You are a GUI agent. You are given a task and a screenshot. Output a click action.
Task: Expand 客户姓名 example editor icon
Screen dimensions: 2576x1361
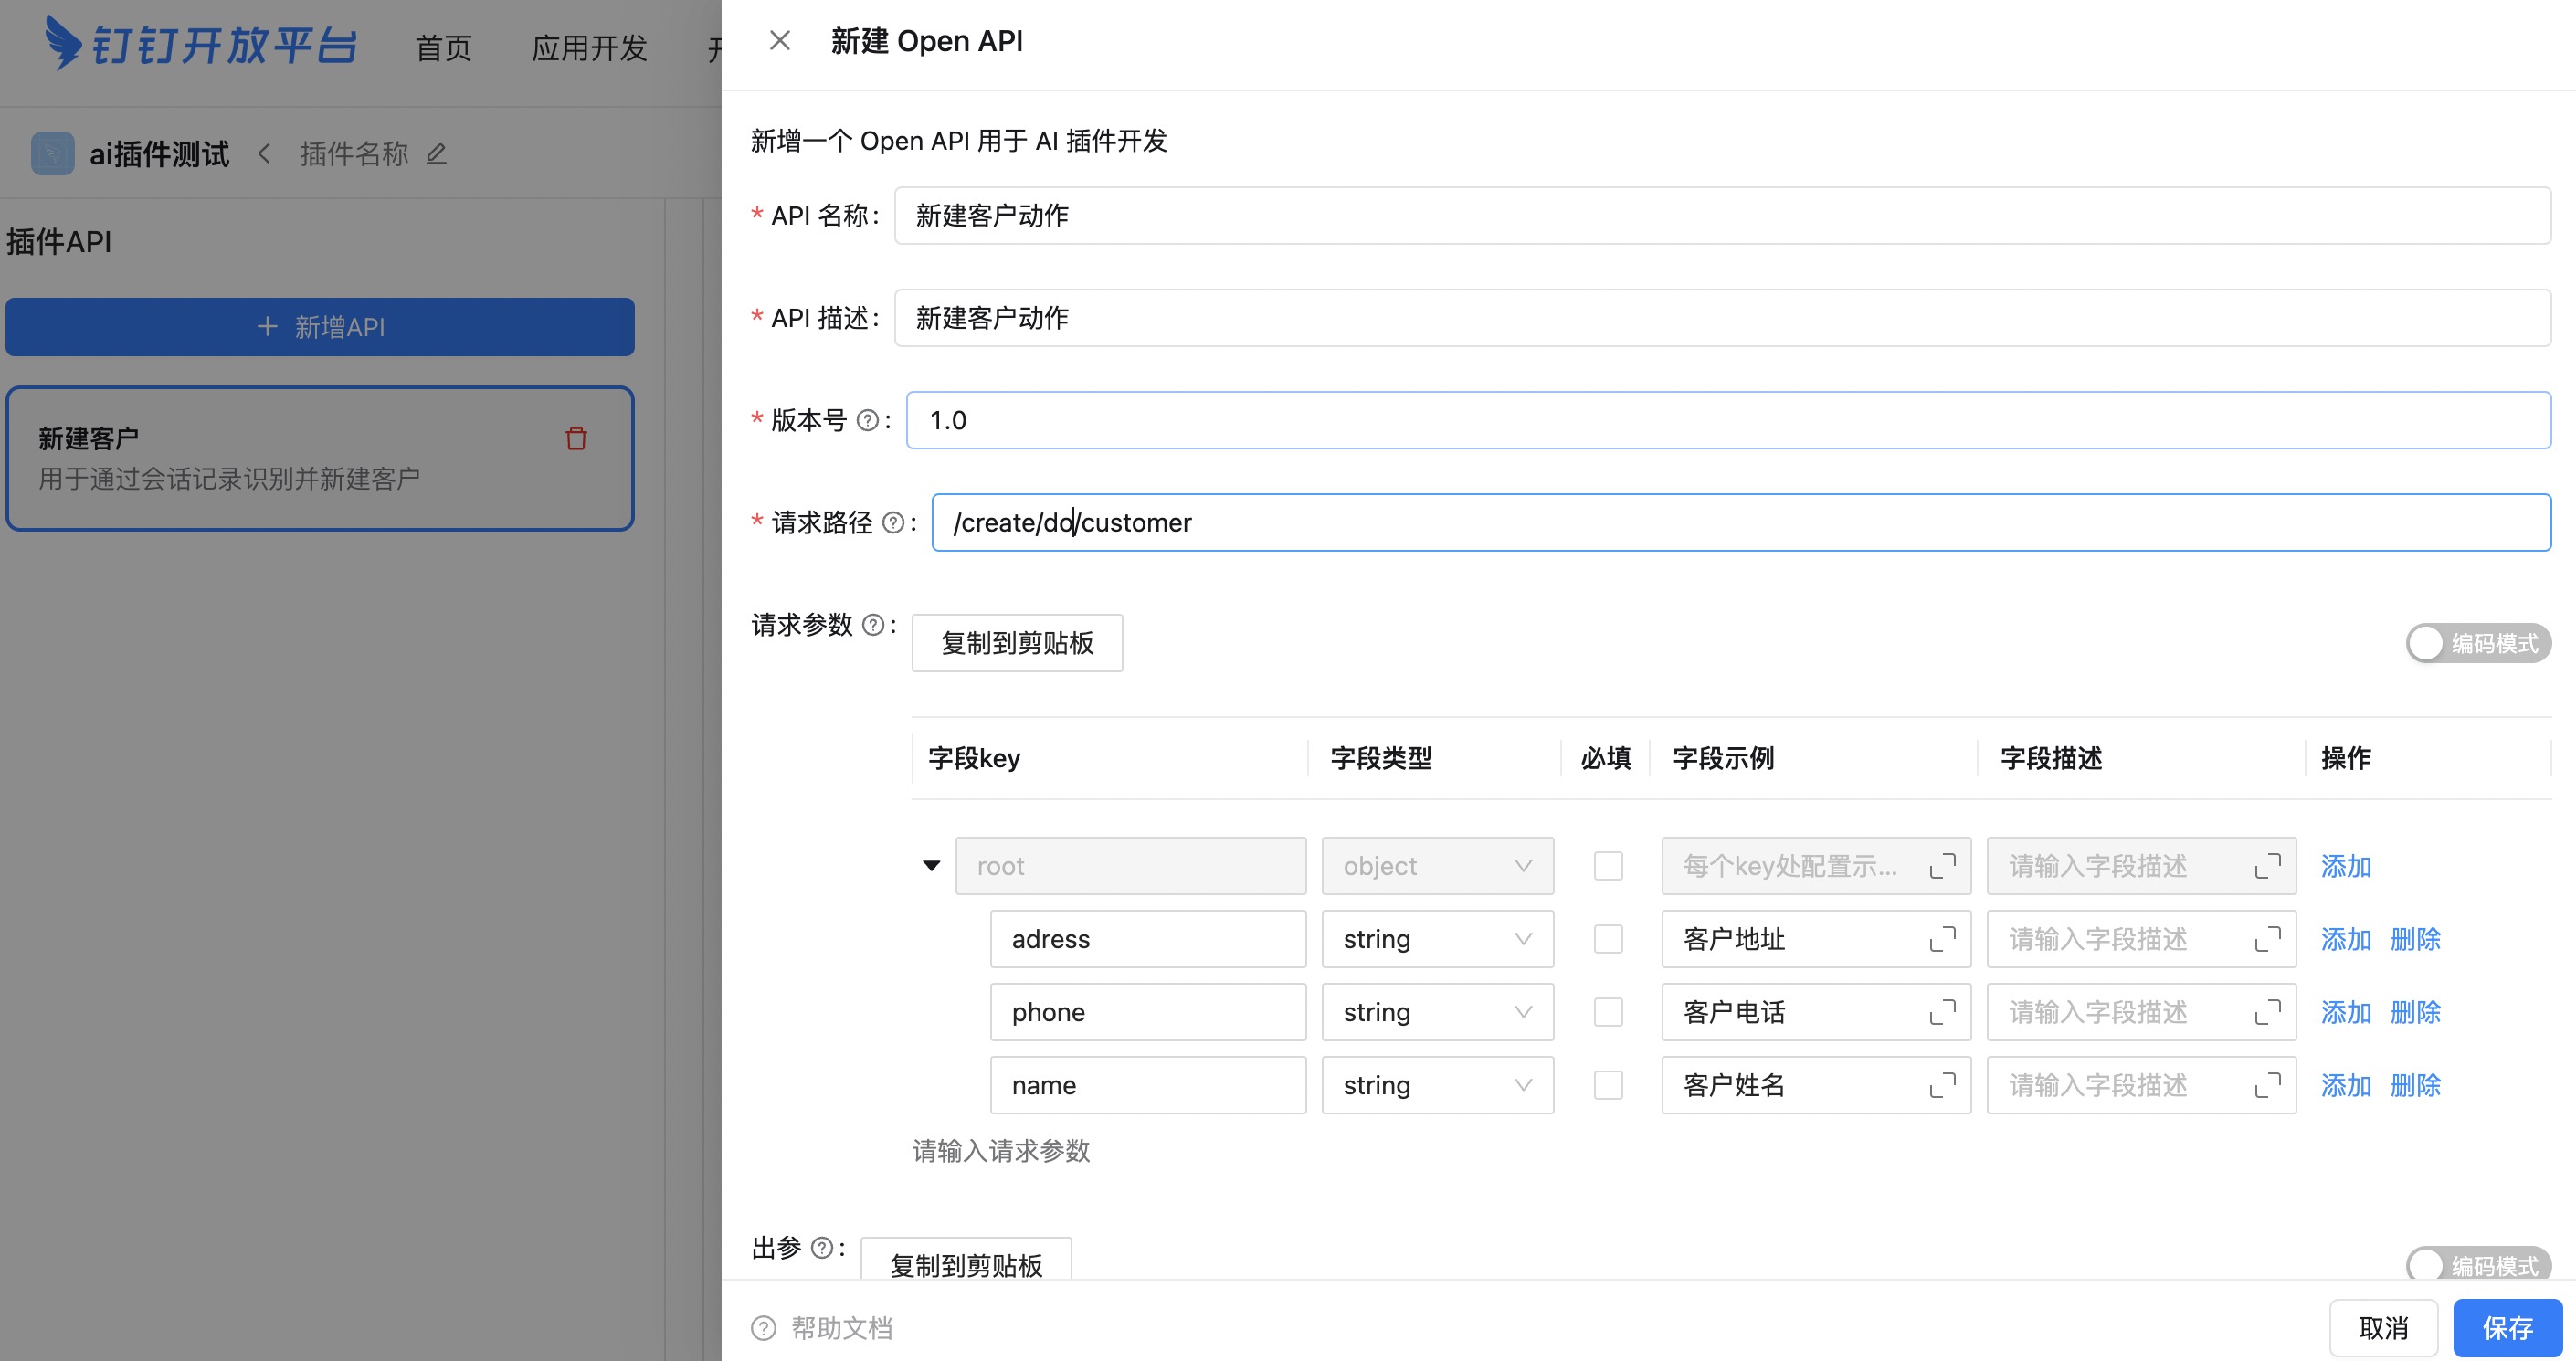click(x=1942, y=1085)
